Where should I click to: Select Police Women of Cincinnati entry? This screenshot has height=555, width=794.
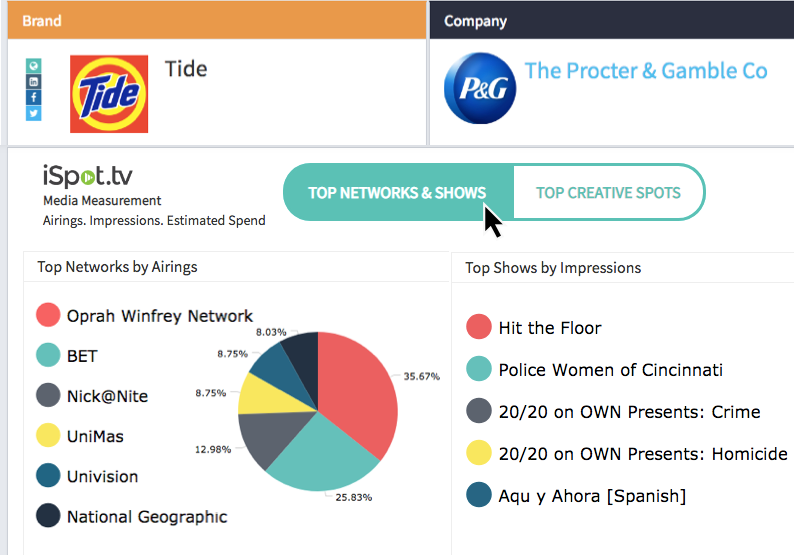[x=610, y=370]
